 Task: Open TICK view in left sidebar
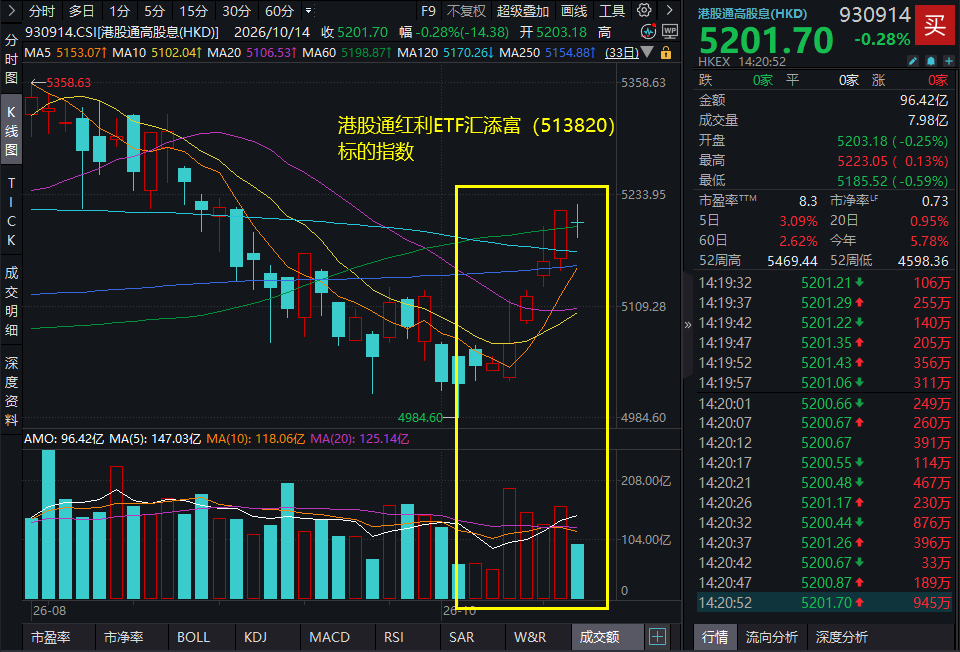[x=11, y=211]
